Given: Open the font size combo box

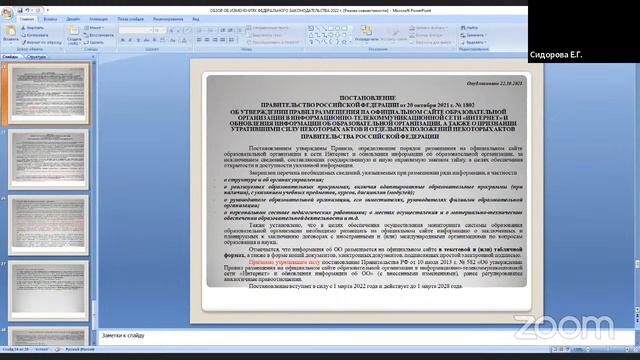Looking at the screenshot, I should click(x=160, y=31).
